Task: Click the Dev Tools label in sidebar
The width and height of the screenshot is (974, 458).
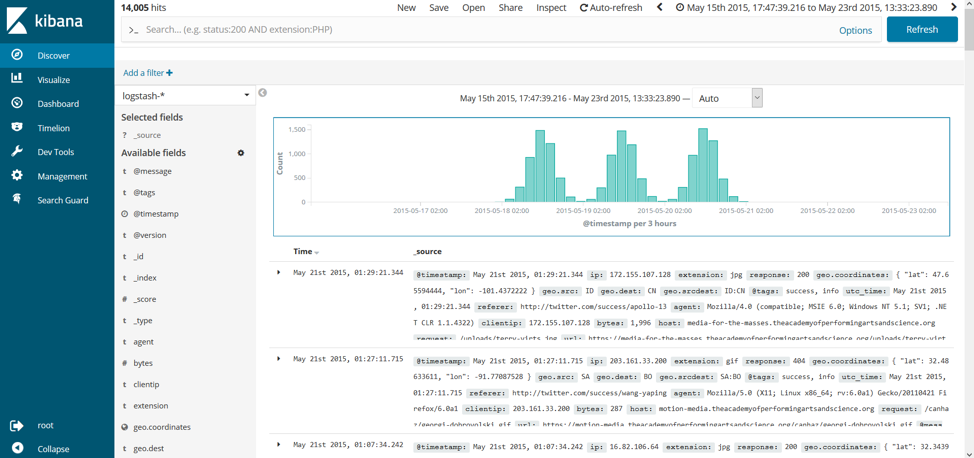Action: coord(55,152)
